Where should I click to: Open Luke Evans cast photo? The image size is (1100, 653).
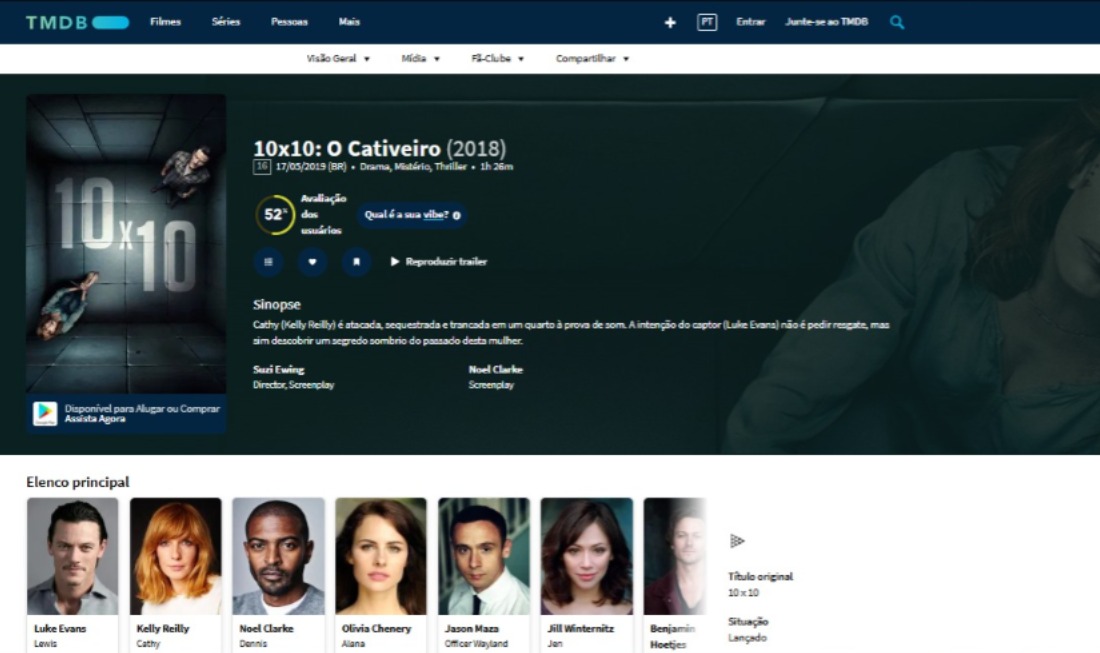[x=72, y=556]
